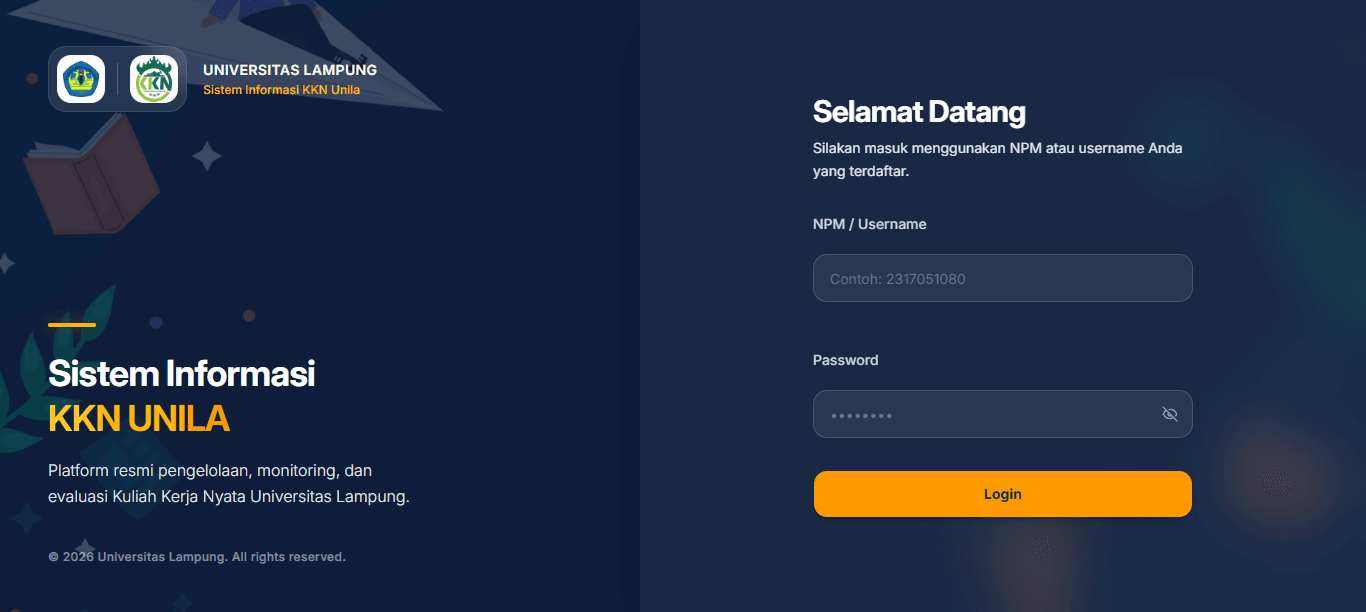Screen dimensions: 1366x612
Task: Click the copyright 2026 Universitas Lampung footer
Action: tap(197, 557)
